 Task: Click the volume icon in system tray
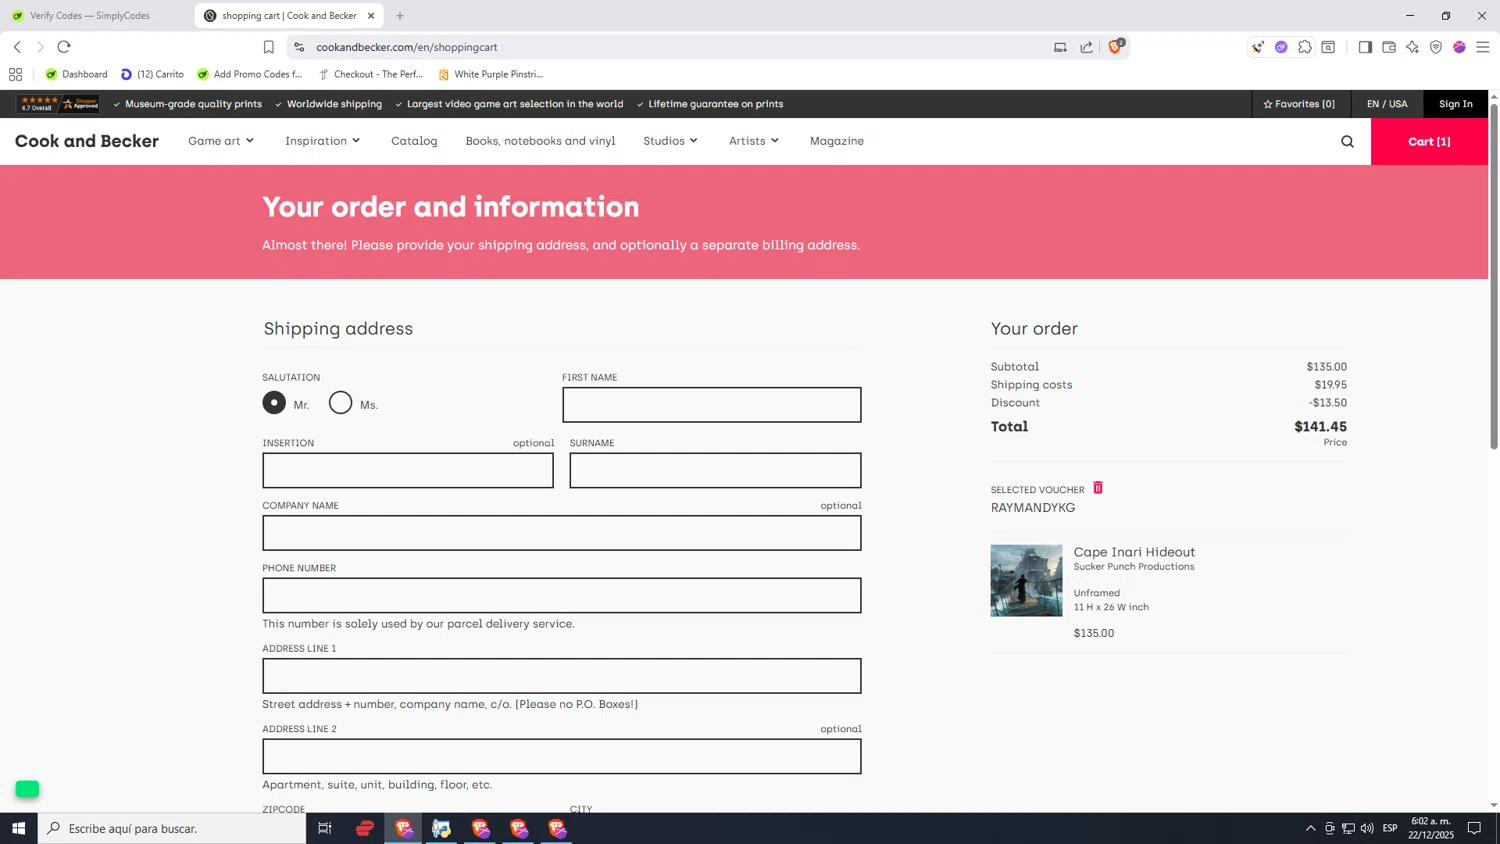coord(1367,828)
